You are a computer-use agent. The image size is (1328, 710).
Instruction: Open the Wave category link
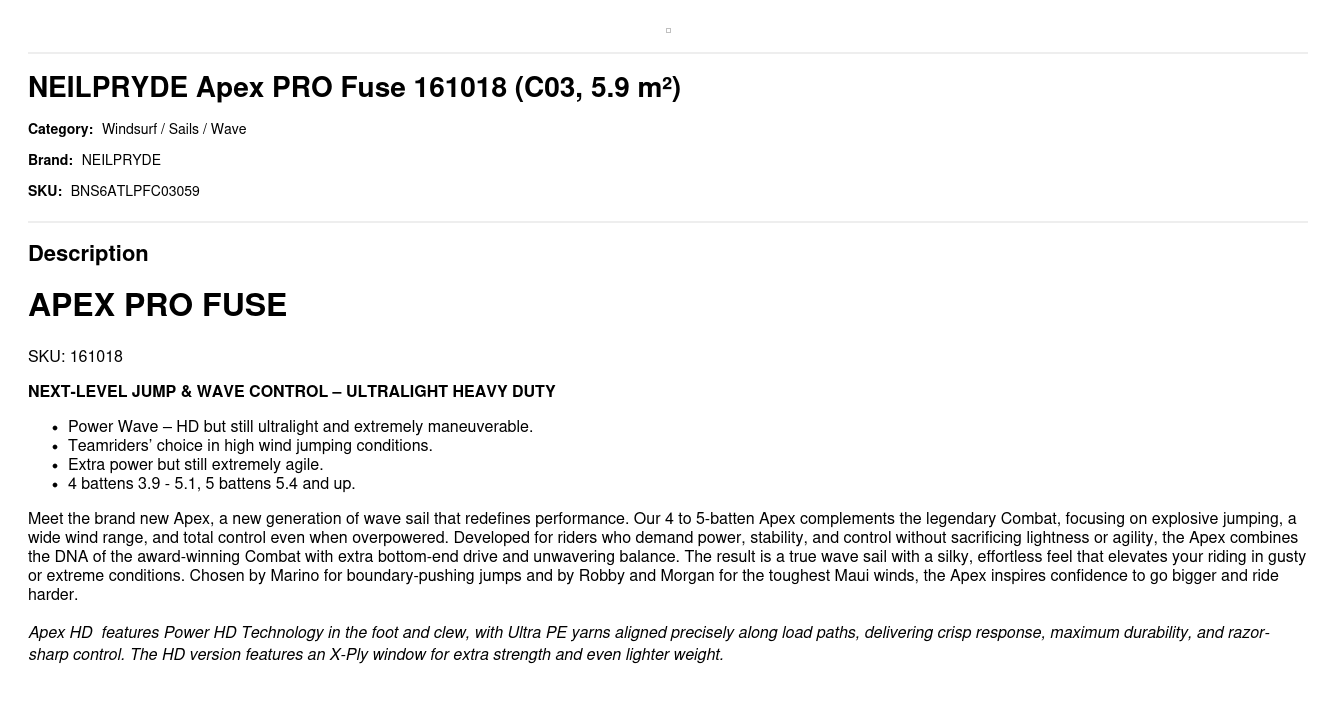pyautogui.click(x=228, y=129)
